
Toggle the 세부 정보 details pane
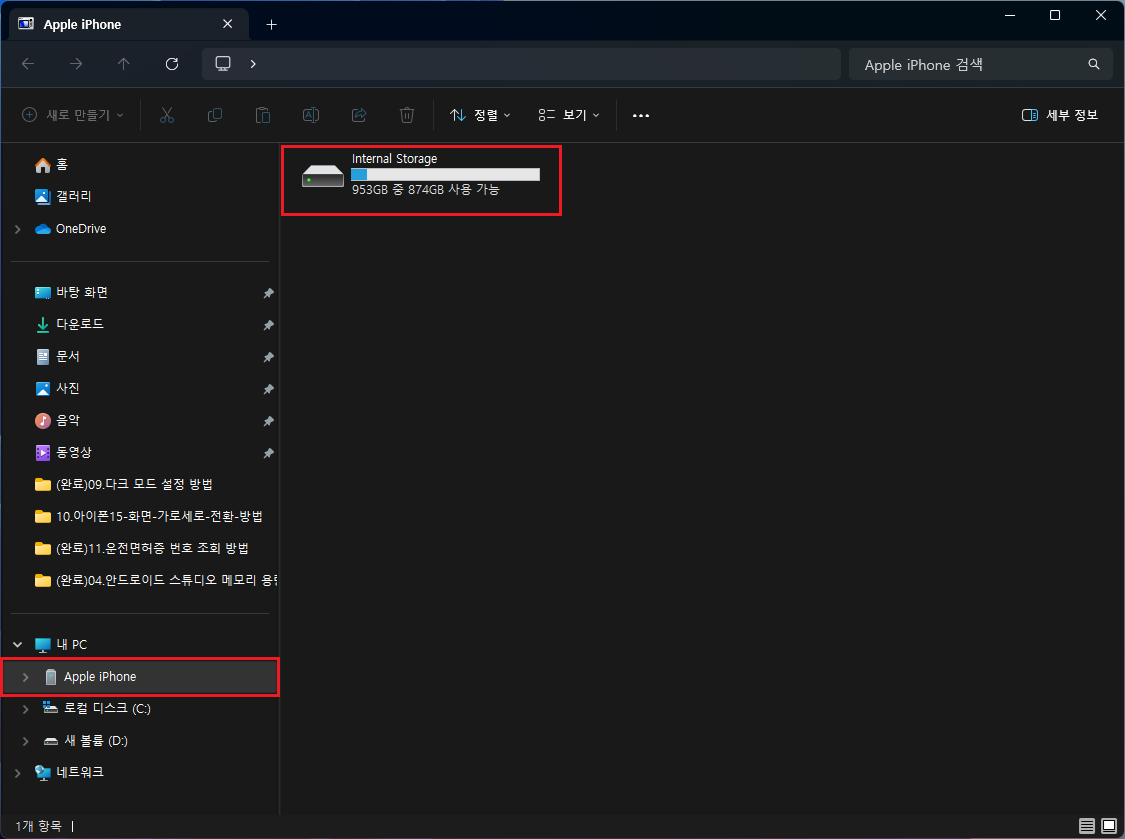click(1060, 115)
